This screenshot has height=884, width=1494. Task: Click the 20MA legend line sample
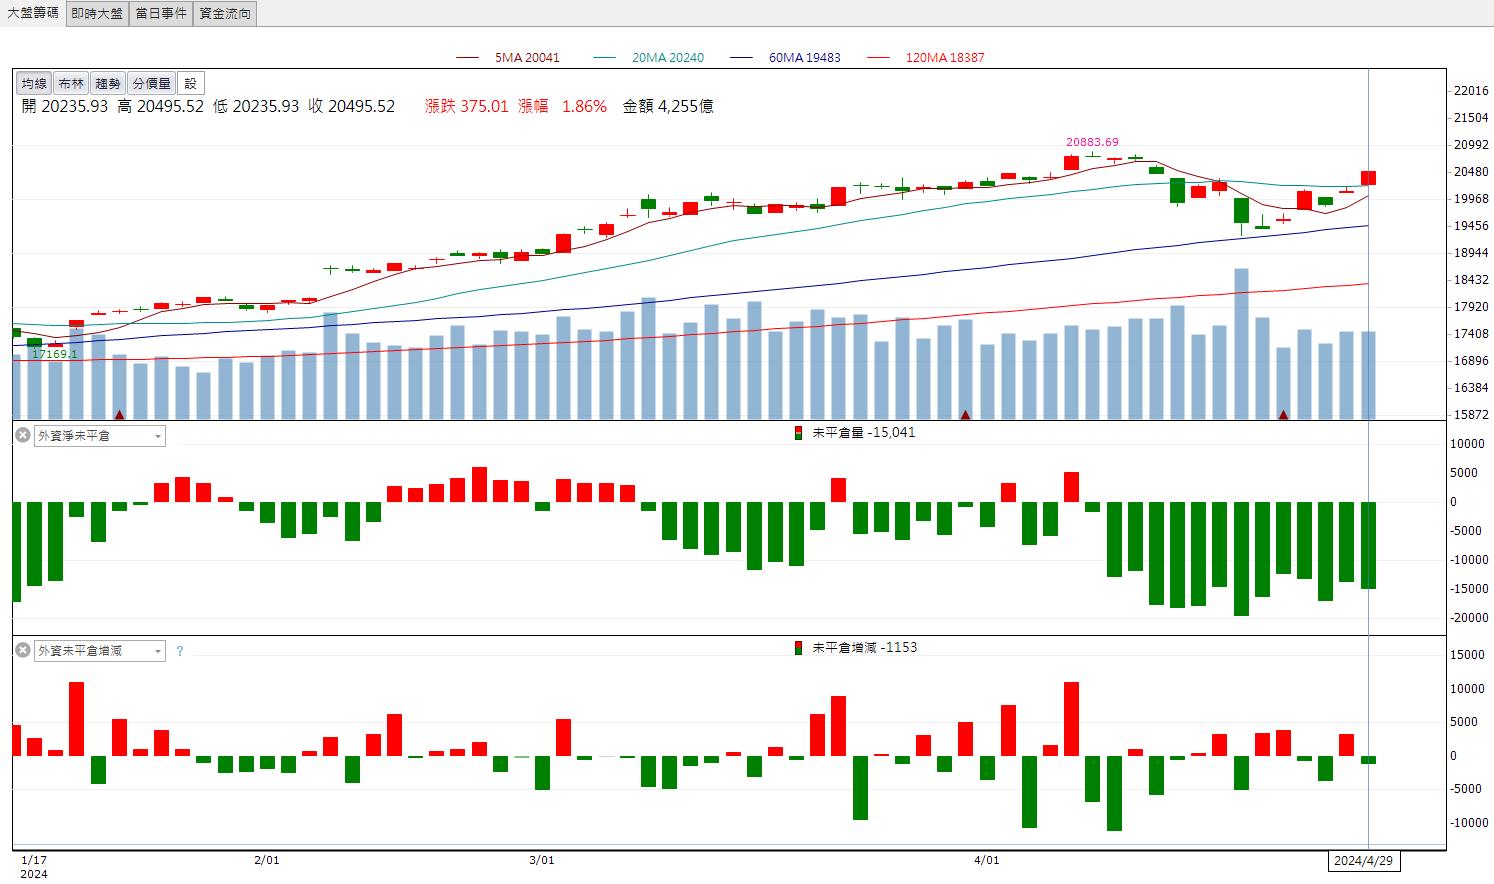click(x=605, y=58)
